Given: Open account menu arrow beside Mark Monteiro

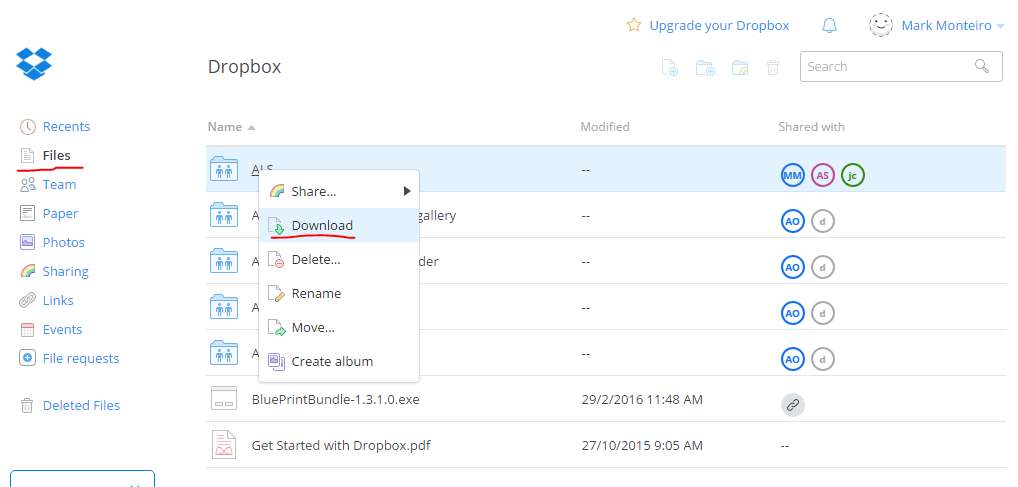Looking at the screenshot, I should tap(1000, 27).
